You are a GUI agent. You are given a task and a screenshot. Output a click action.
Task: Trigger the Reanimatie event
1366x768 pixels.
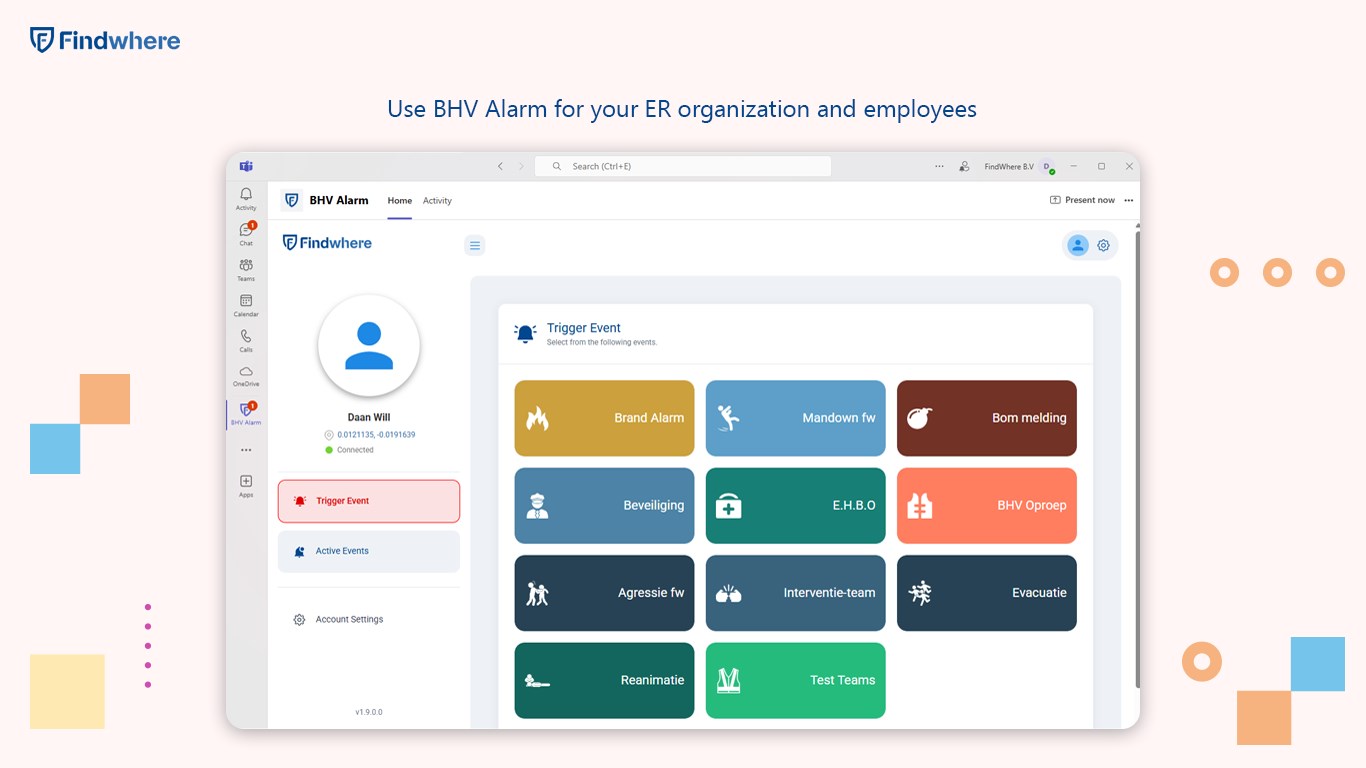click(604, 680)
